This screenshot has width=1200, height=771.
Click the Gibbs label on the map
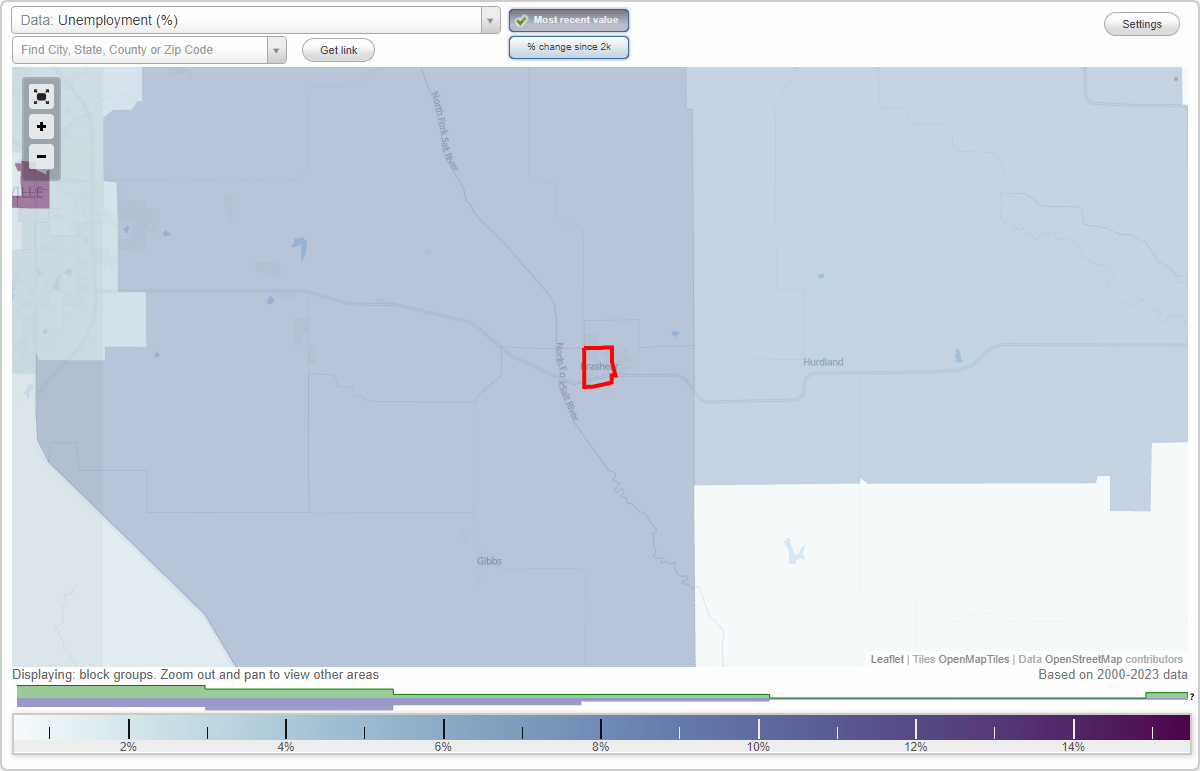point(489,561)
